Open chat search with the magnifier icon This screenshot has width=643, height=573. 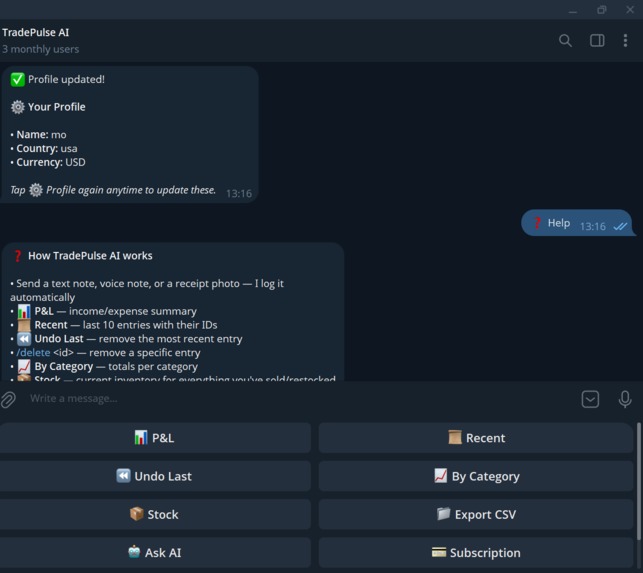click(565, 40)
